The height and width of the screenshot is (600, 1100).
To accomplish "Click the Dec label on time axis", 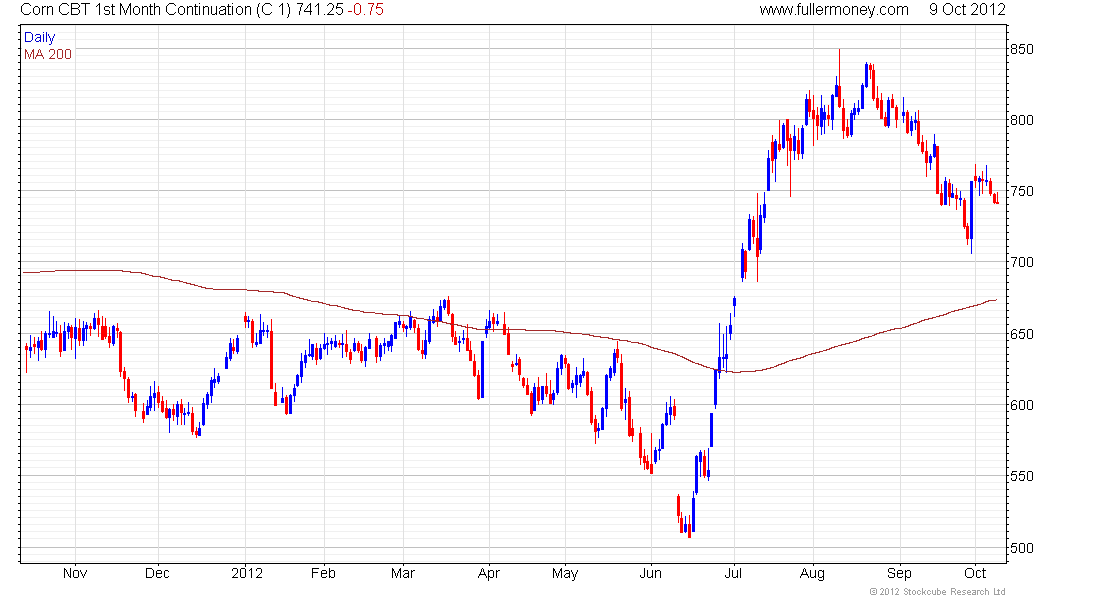I will click(157, 573).
